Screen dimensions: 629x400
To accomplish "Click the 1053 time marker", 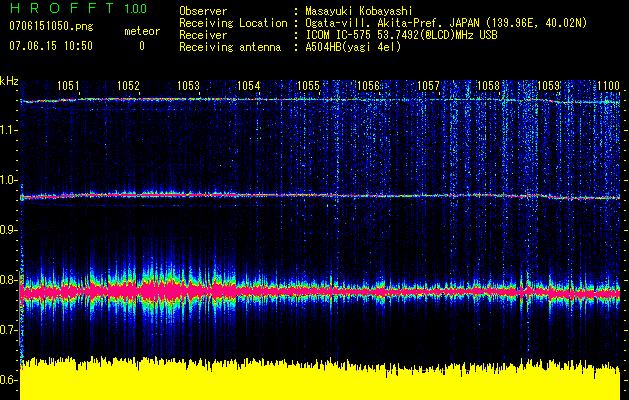I will 189,85.
